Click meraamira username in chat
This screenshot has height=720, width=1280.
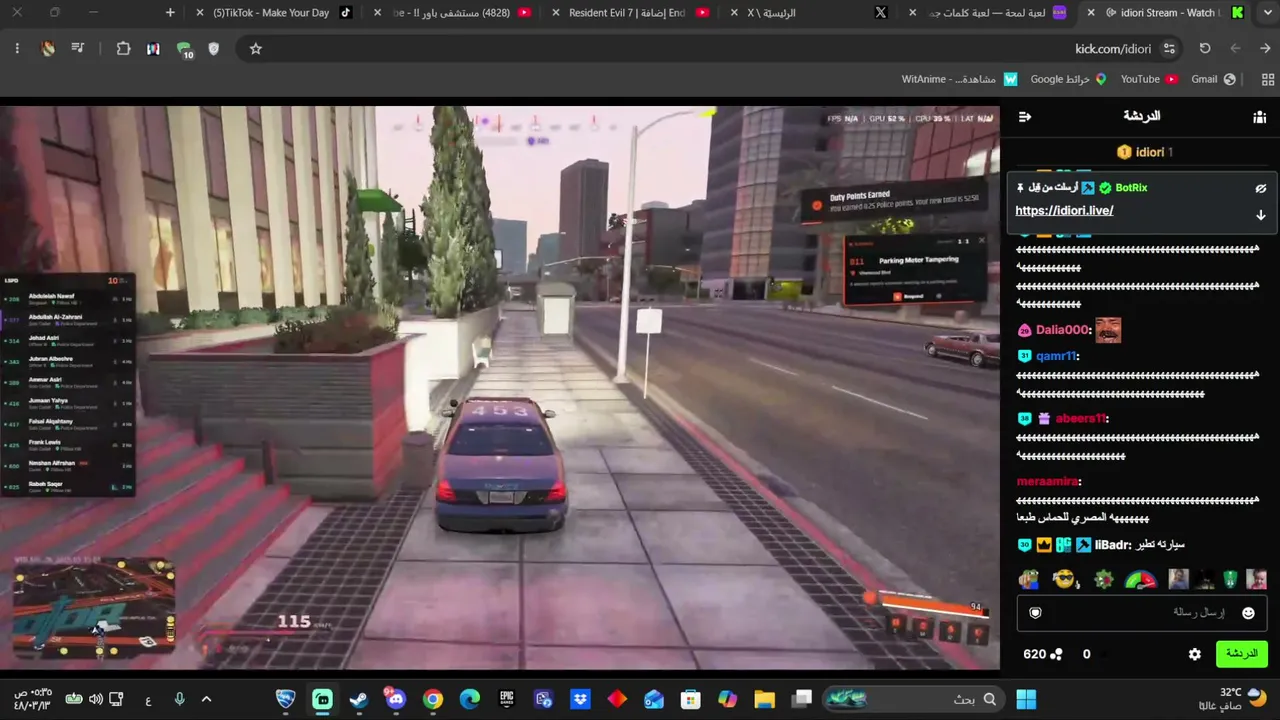click(x=1047, y=481)
